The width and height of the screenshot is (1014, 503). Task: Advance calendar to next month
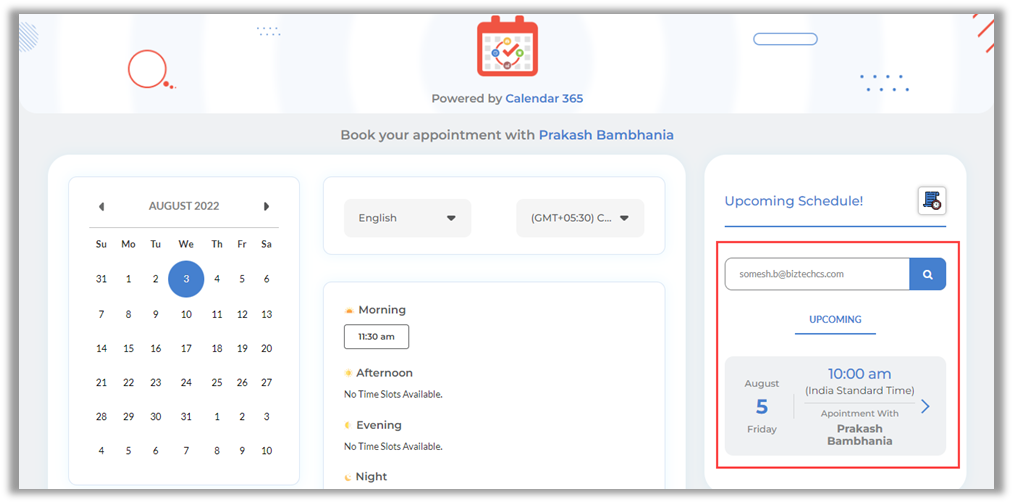pos(266,207)
